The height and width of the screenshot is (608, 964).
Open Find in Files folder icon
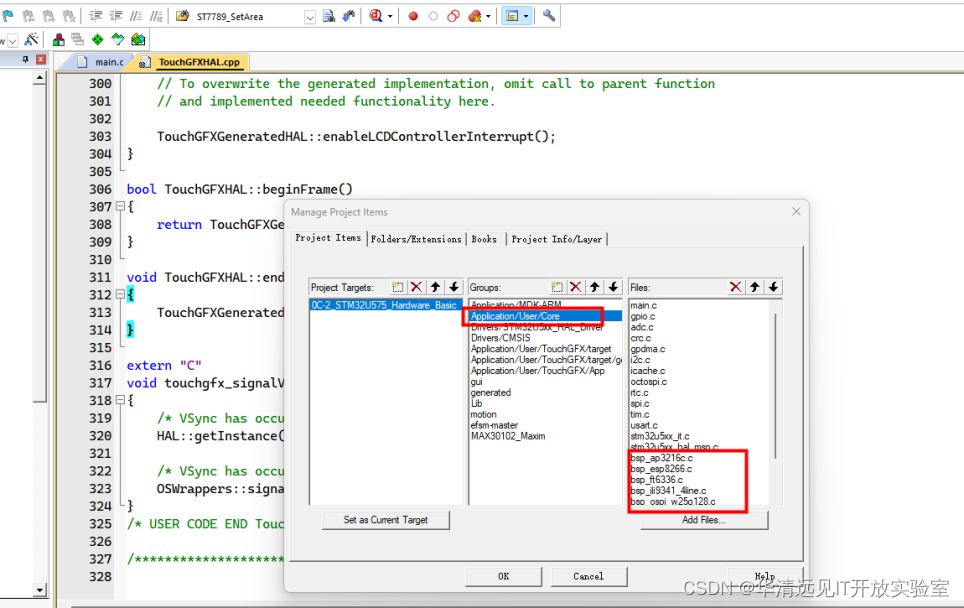(x=183, y=16)
